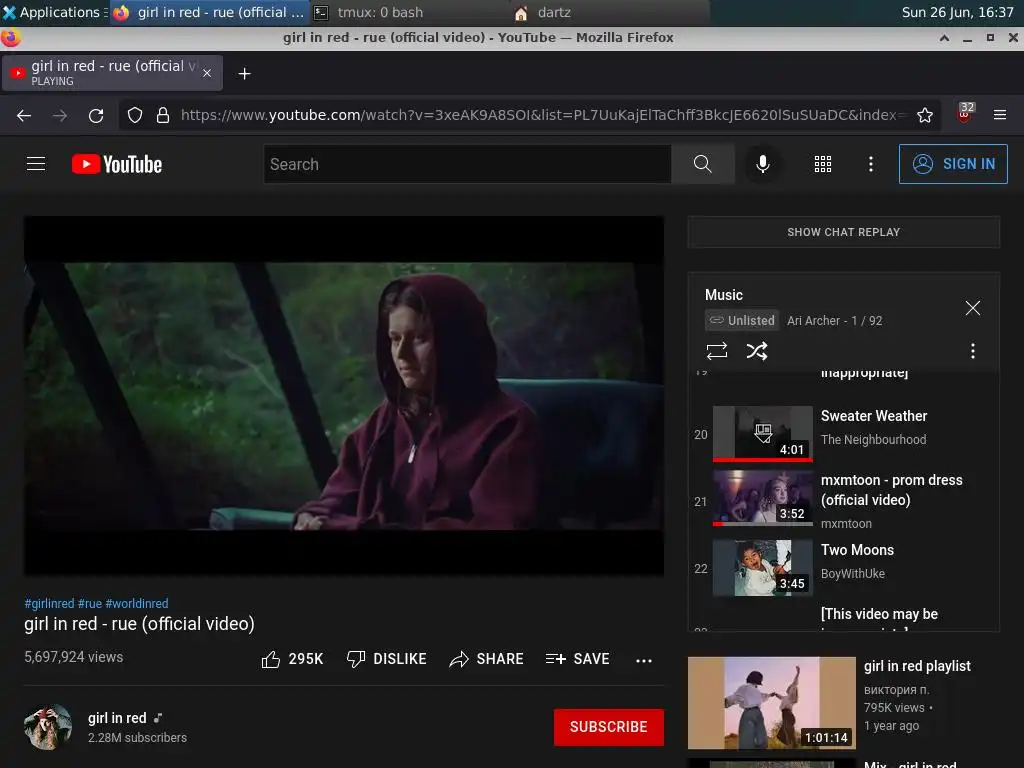
Task: Toggle shuffle playlist icon
Action: pos(757,351)
